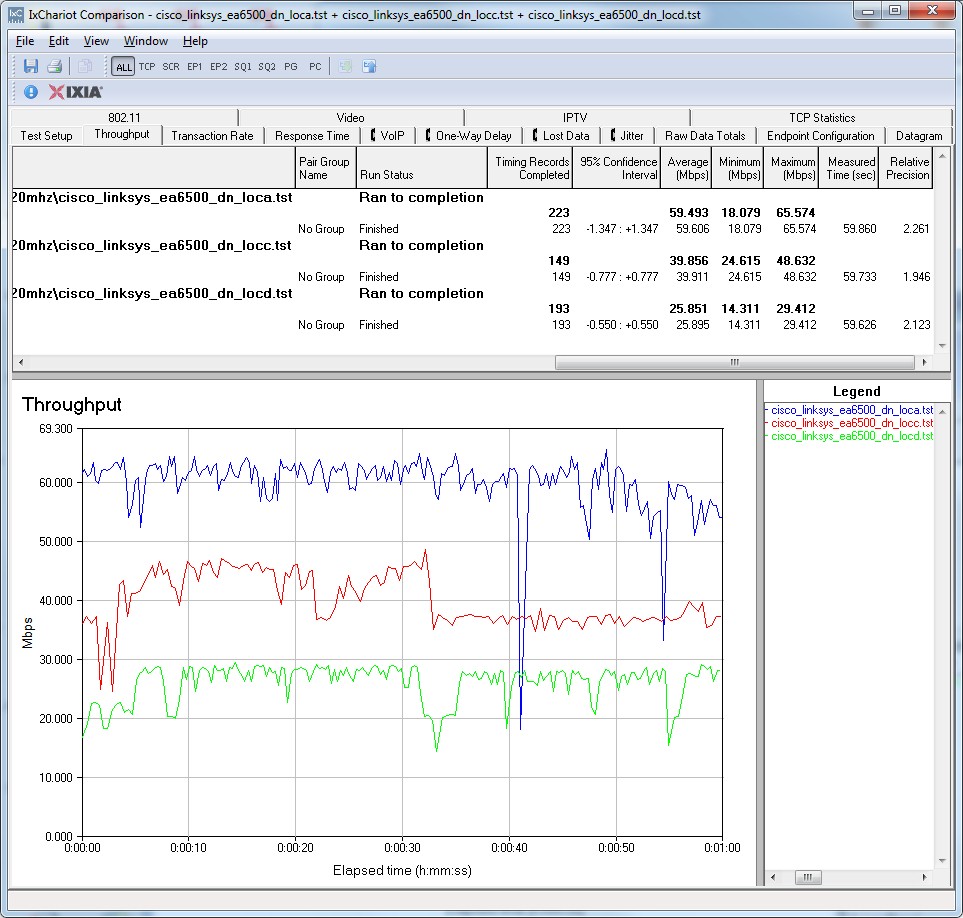Select the Throughput tab

(122, 134)
